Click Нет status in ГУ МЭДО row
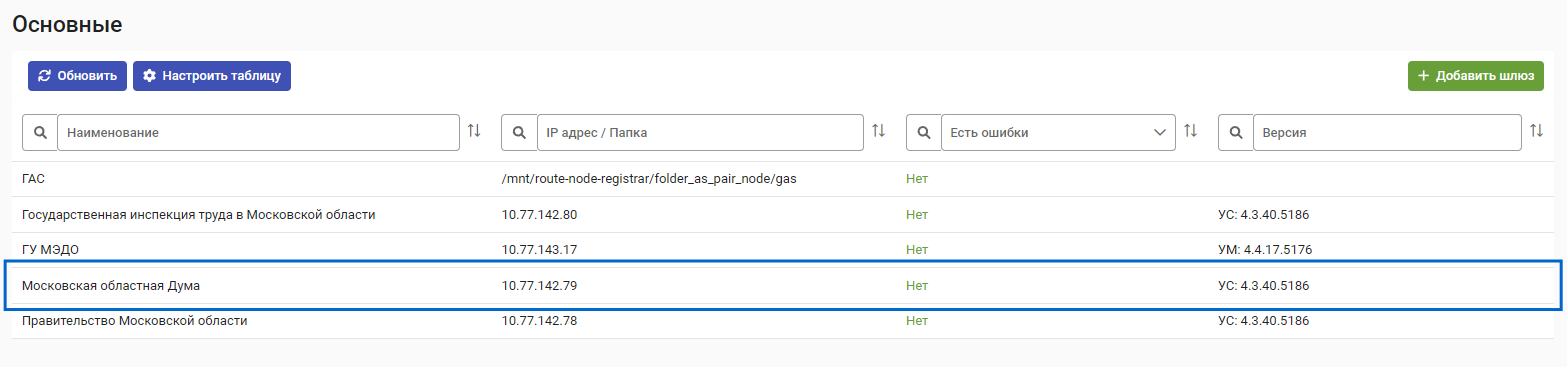Image resolution: width=1567 pixels, height=367 pixels. click(917, 250)
